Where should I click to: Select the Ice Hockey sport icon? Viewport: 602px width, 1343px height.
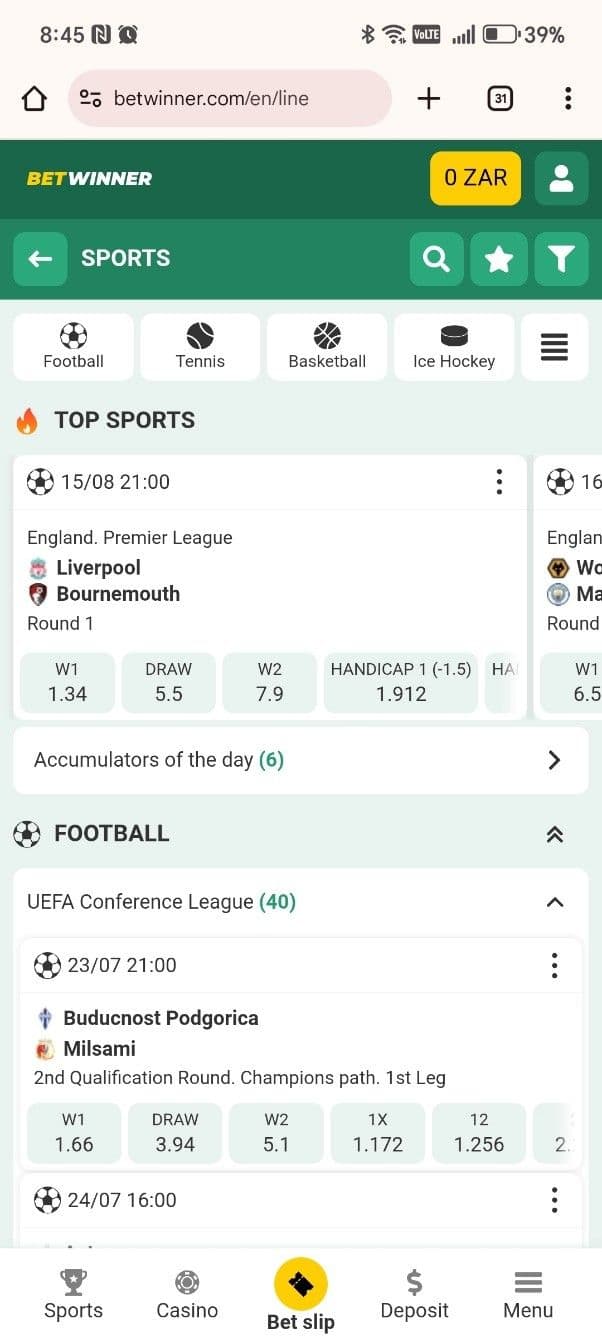[x=454, y=347]
